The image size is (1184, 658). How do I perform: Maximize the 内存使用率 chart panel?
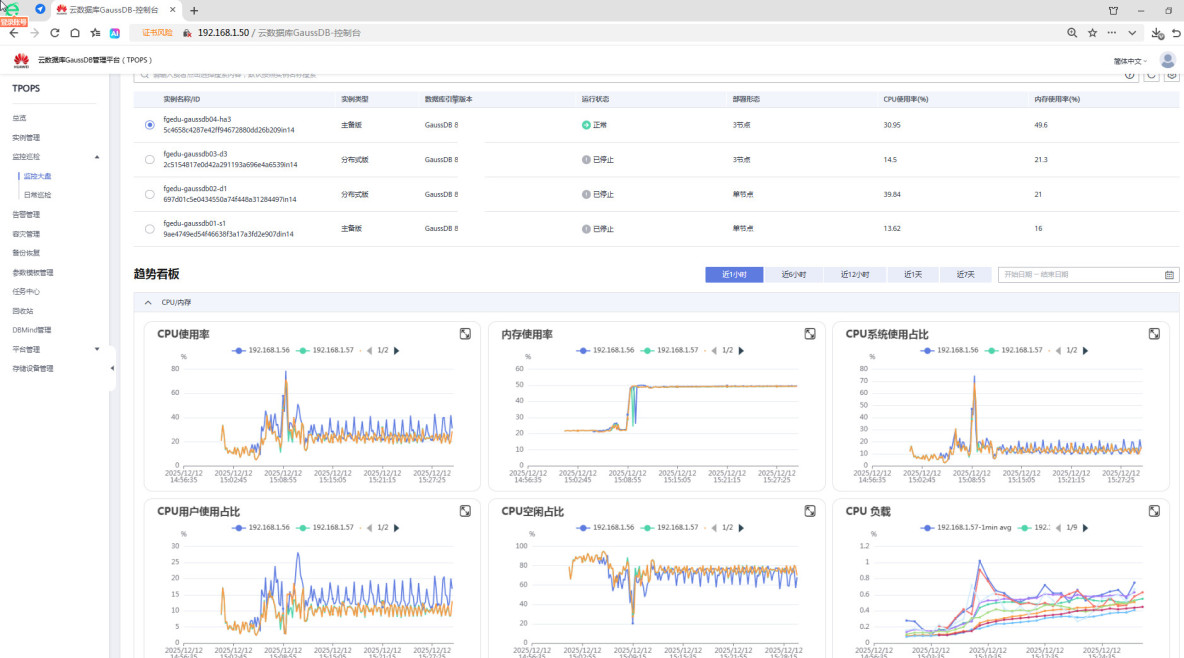pos(809,334)
